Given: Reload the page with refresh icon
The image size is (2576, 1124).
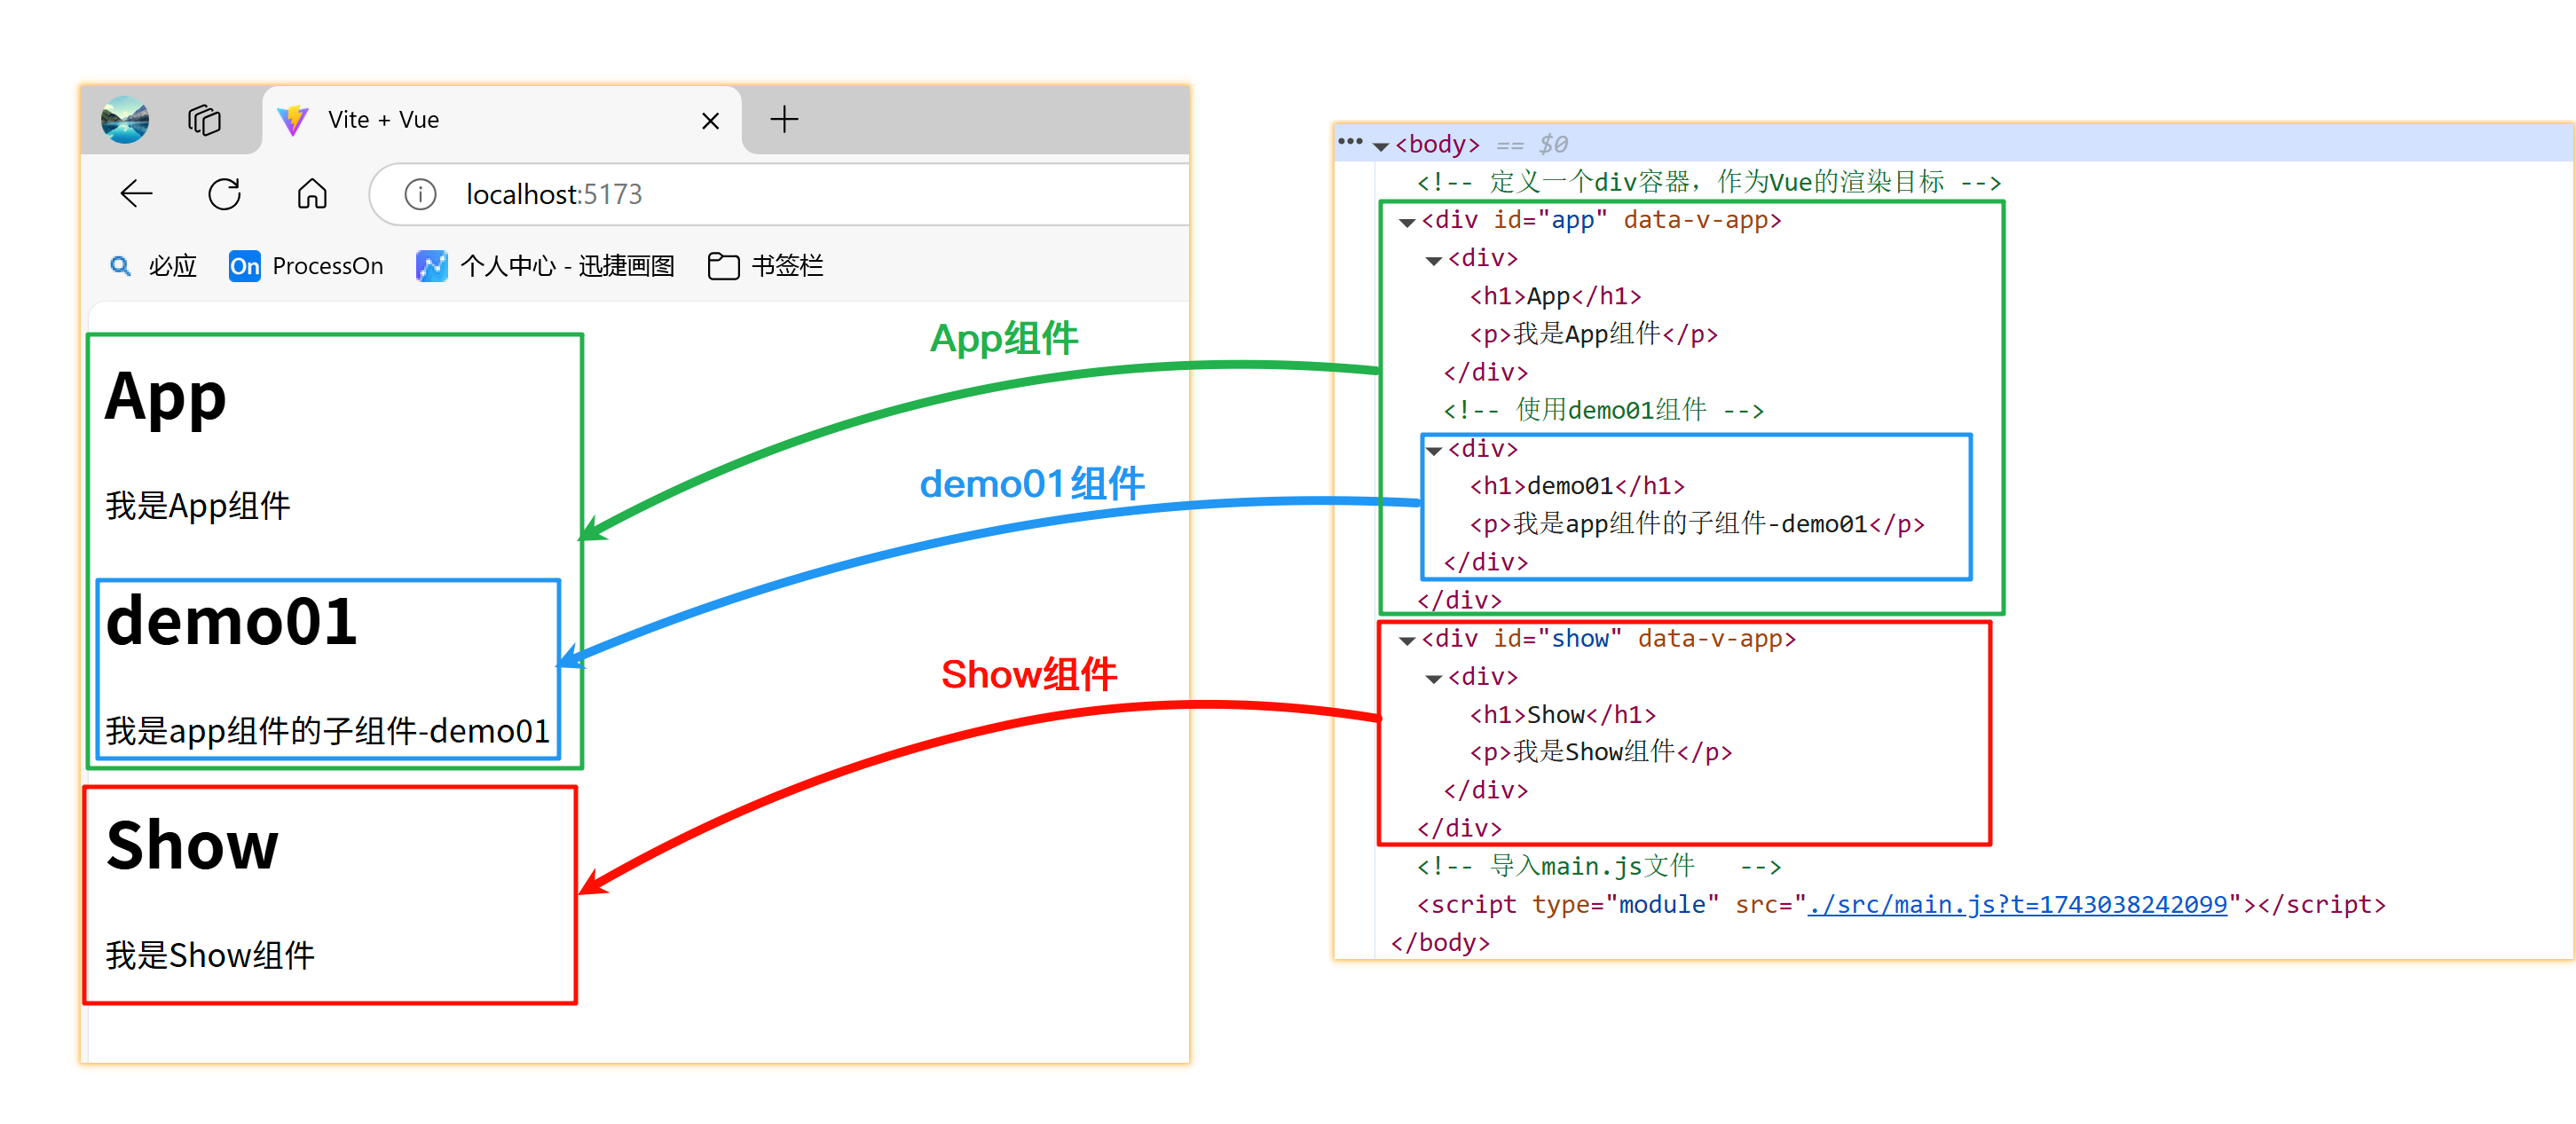Looking at the screenshot, I should [224, 194].
